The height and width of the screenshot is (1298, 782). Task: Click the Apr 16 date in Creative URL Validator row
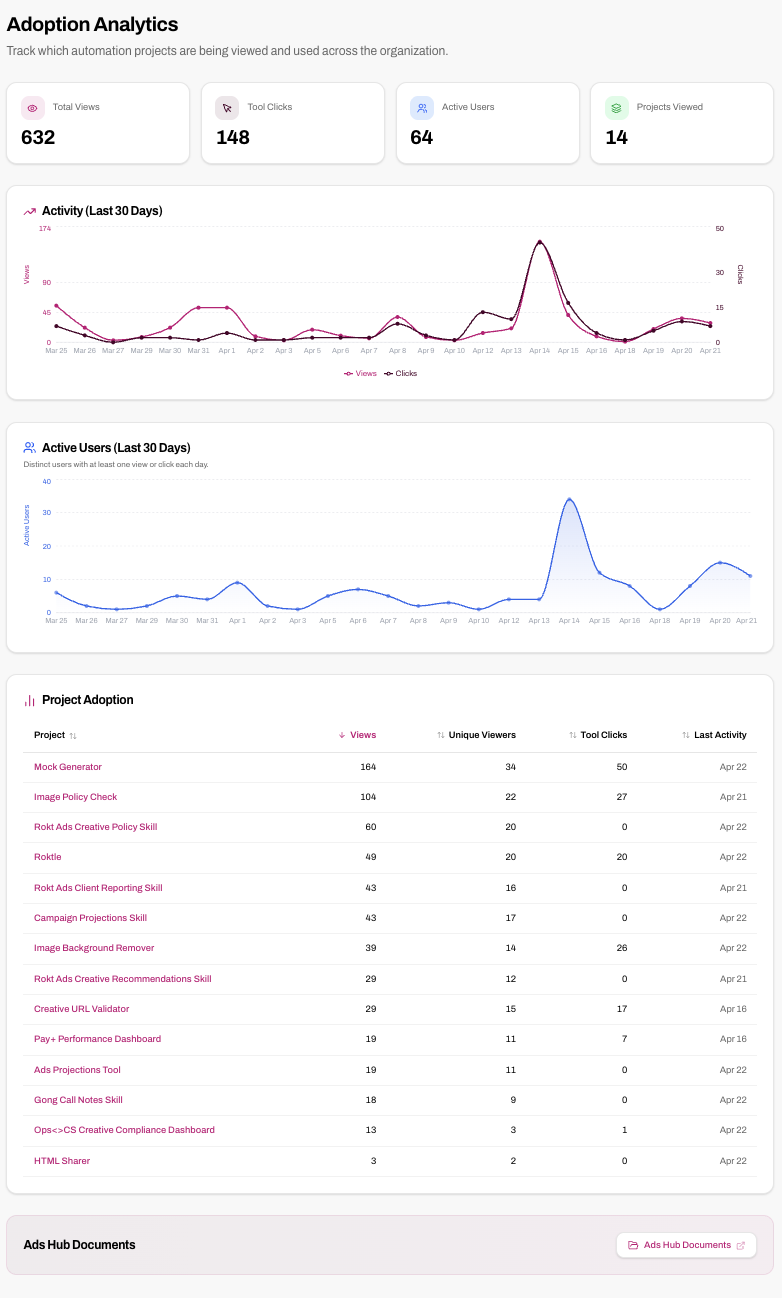(733, 1009)
